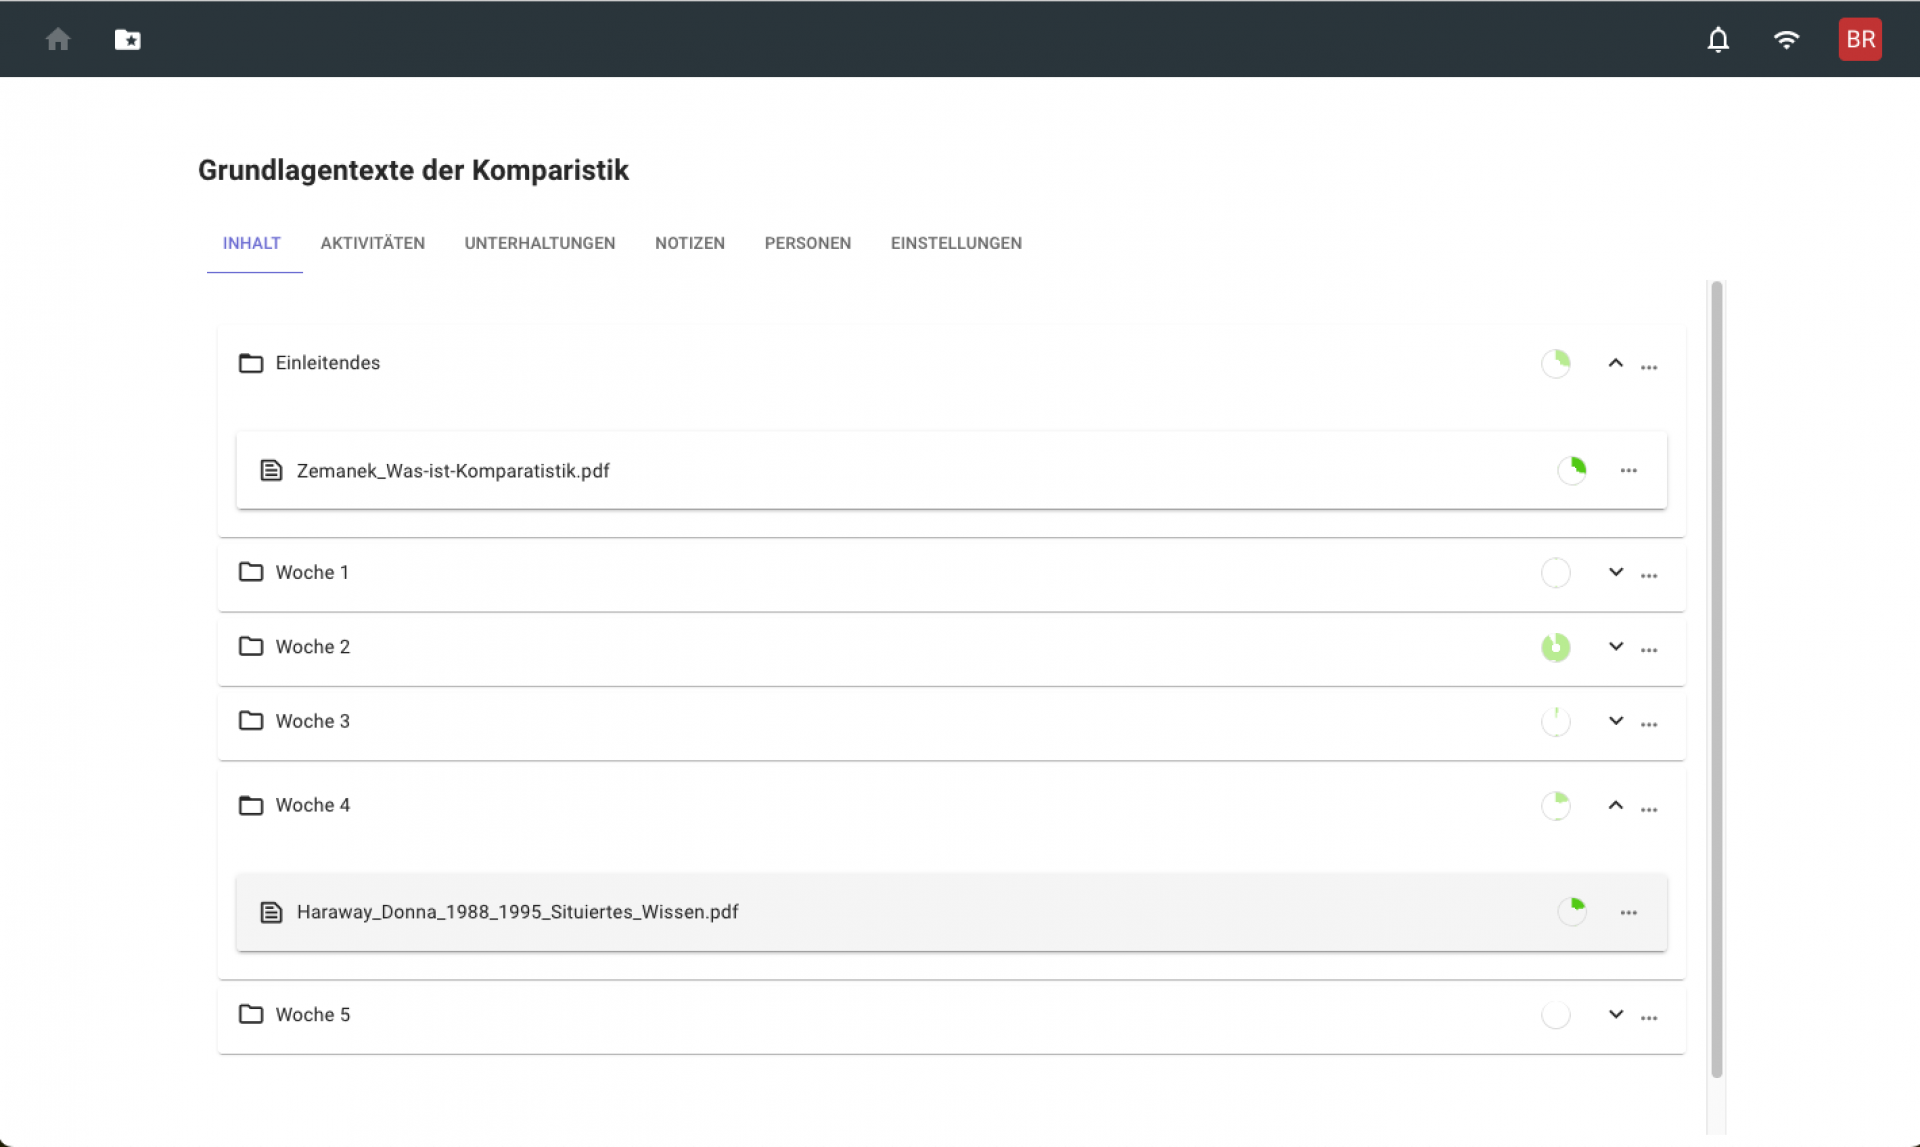
Task: Click the Woche 5 folder icon
Action: tap(251, 1014)
